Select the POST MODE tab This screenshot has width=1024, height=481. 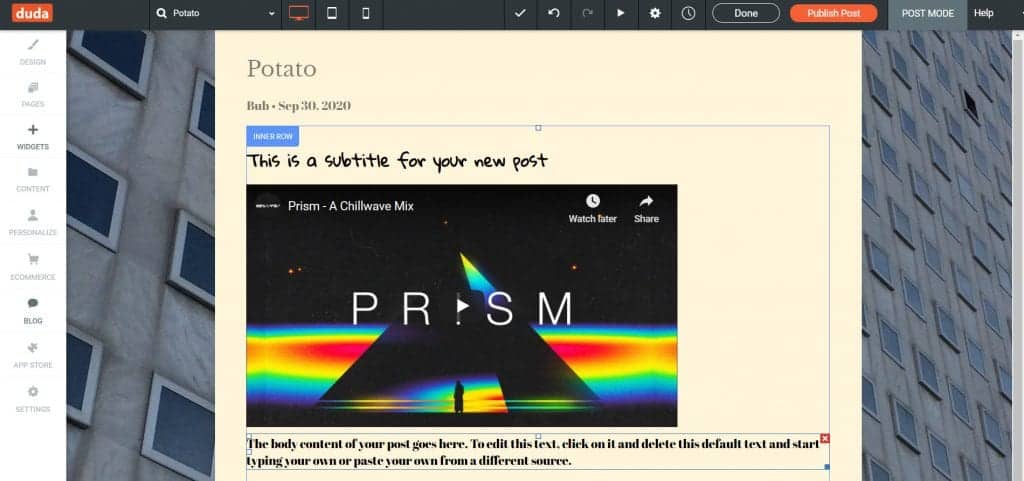pos(927,13)
